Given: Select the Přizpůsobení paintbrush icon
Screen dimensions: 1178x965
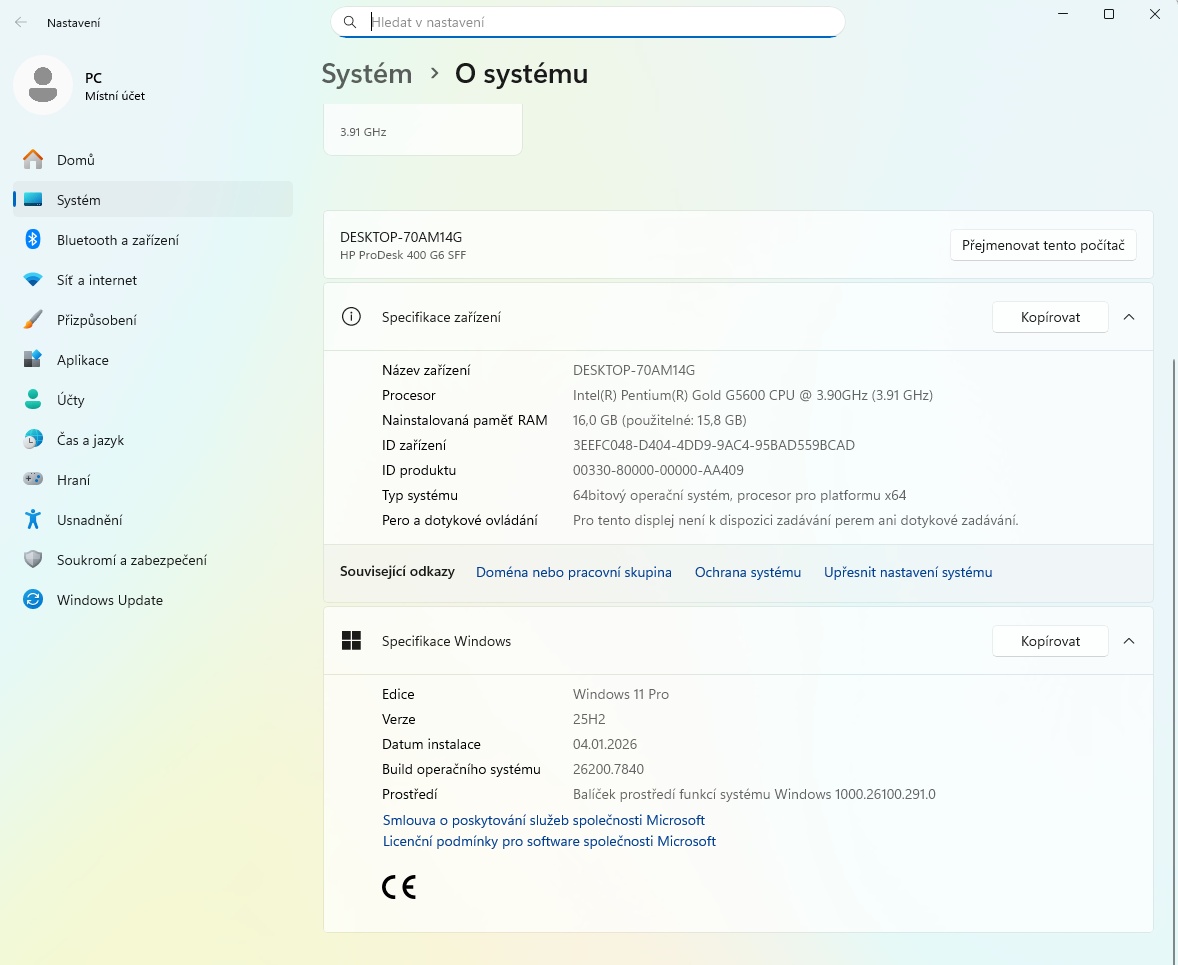Looking at the screenshot, I should click(x=33, y=320).
